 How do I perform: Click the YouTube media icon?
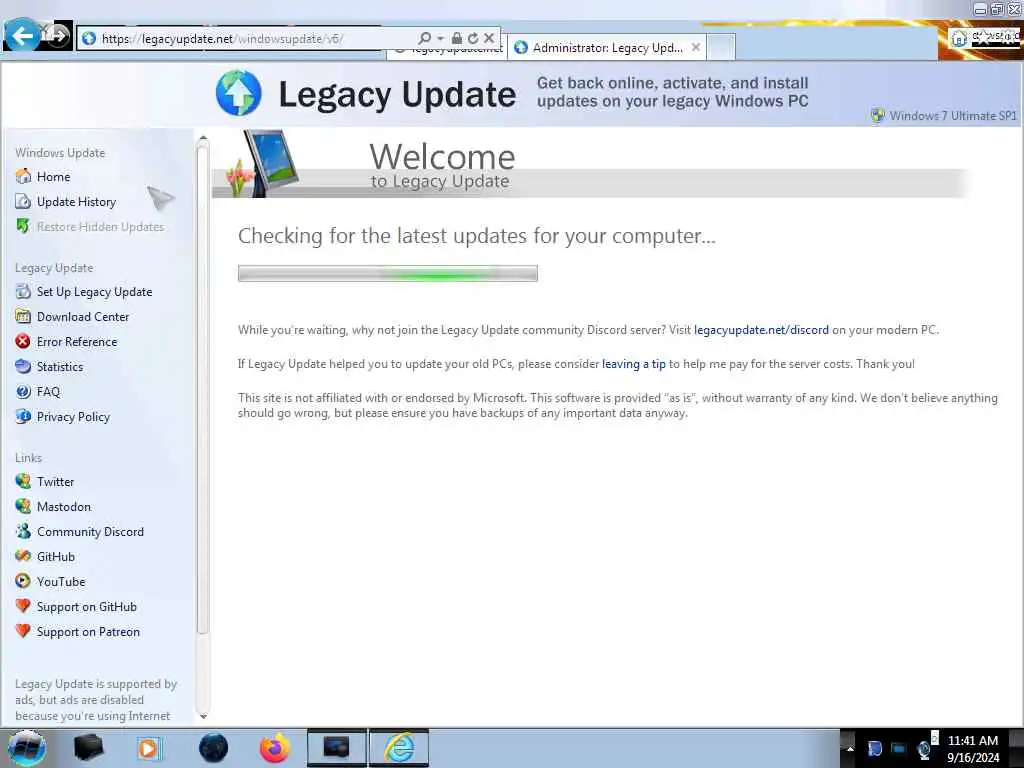coord(23,581)
